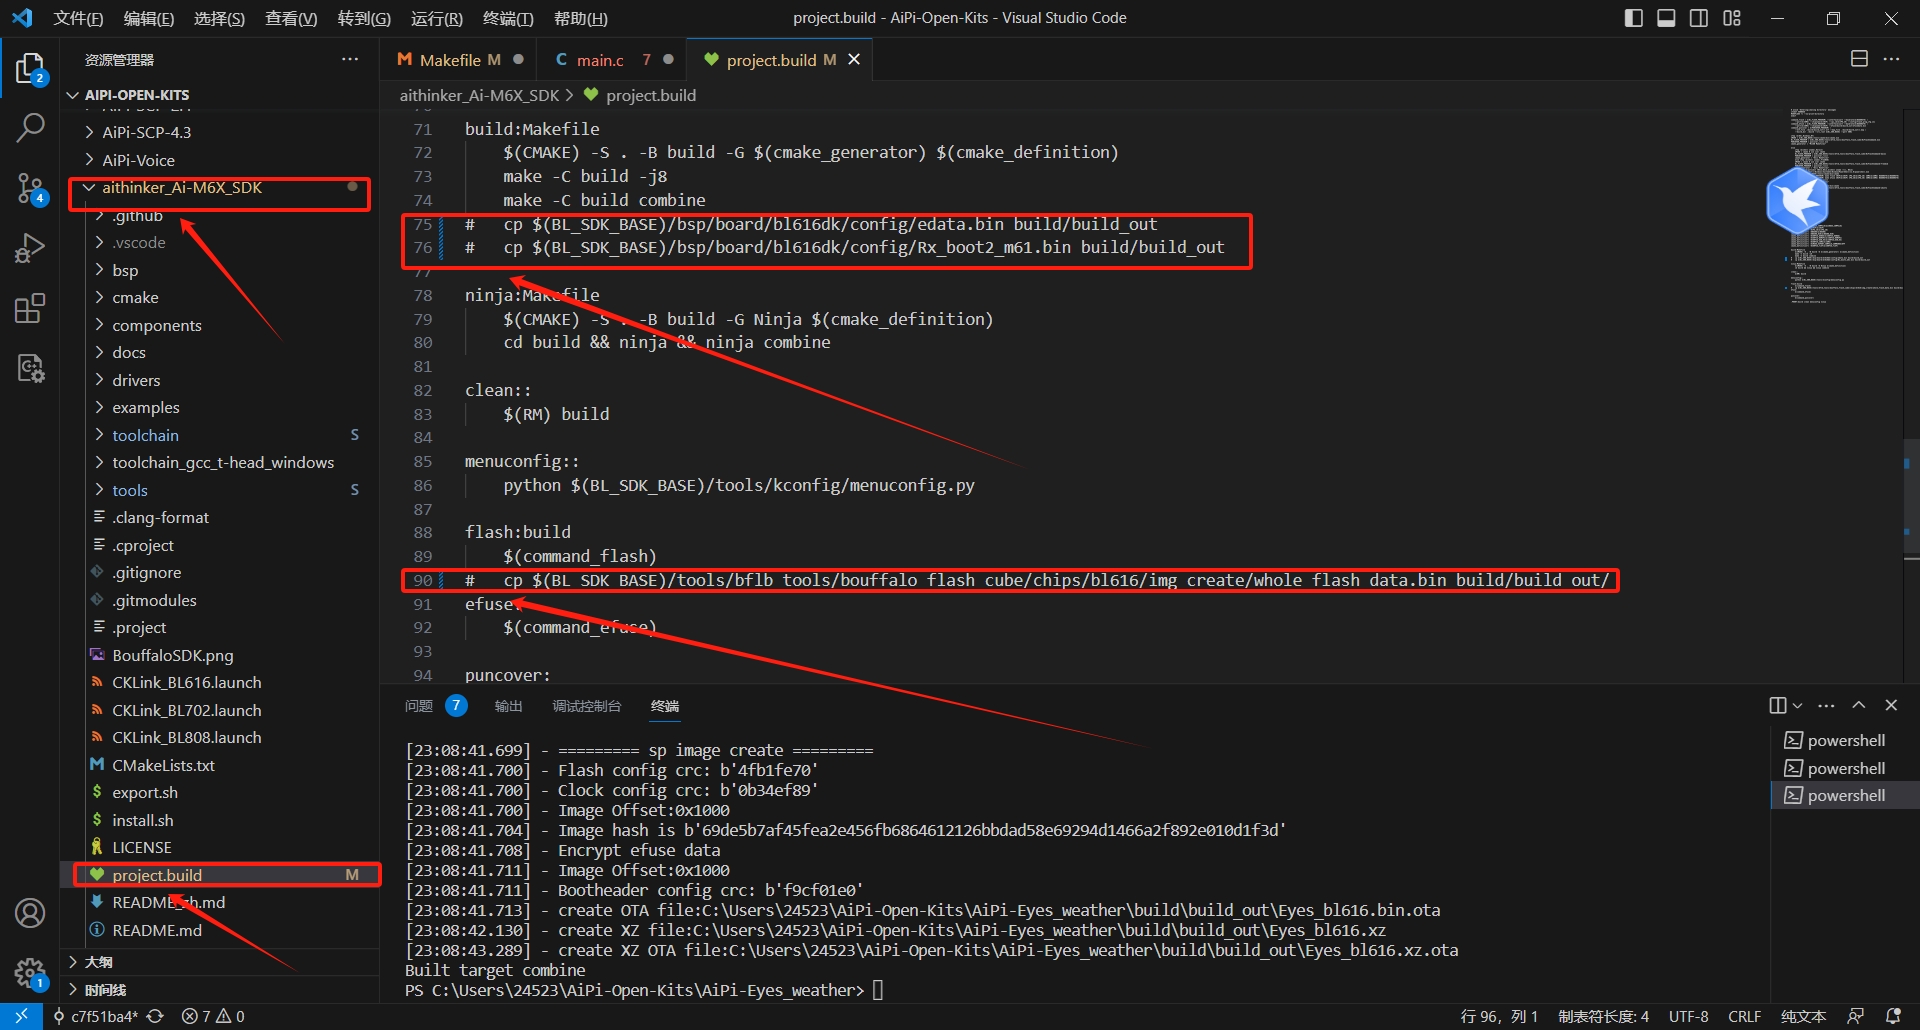The width and height of the screenshot is (1920, 1030).
Task: Toggle primary side bar layout icon
Action: click(x=1634, y=18)
